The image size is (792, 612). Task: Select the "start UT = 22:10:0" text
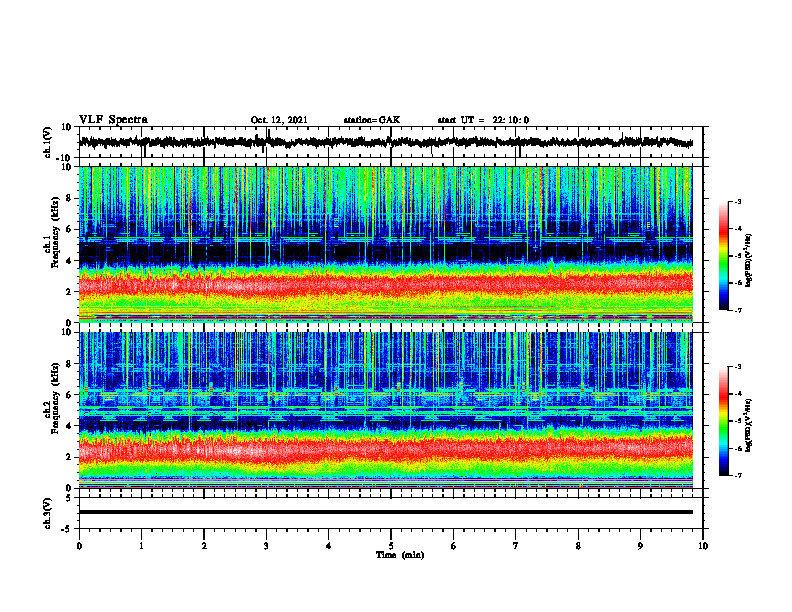[x=483, y=120]
